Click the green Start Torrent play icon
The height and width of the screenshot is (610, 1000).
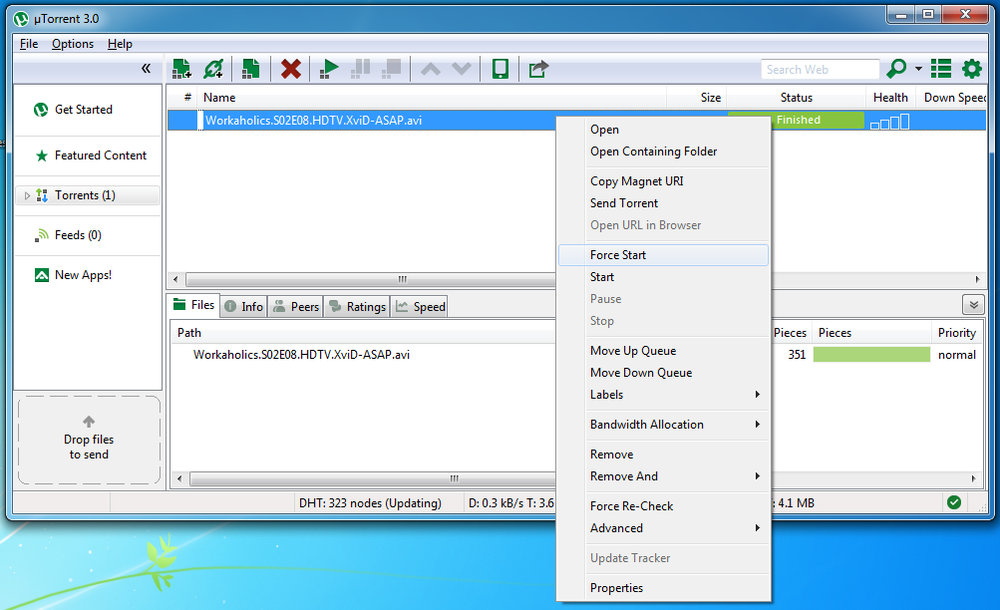329,68
